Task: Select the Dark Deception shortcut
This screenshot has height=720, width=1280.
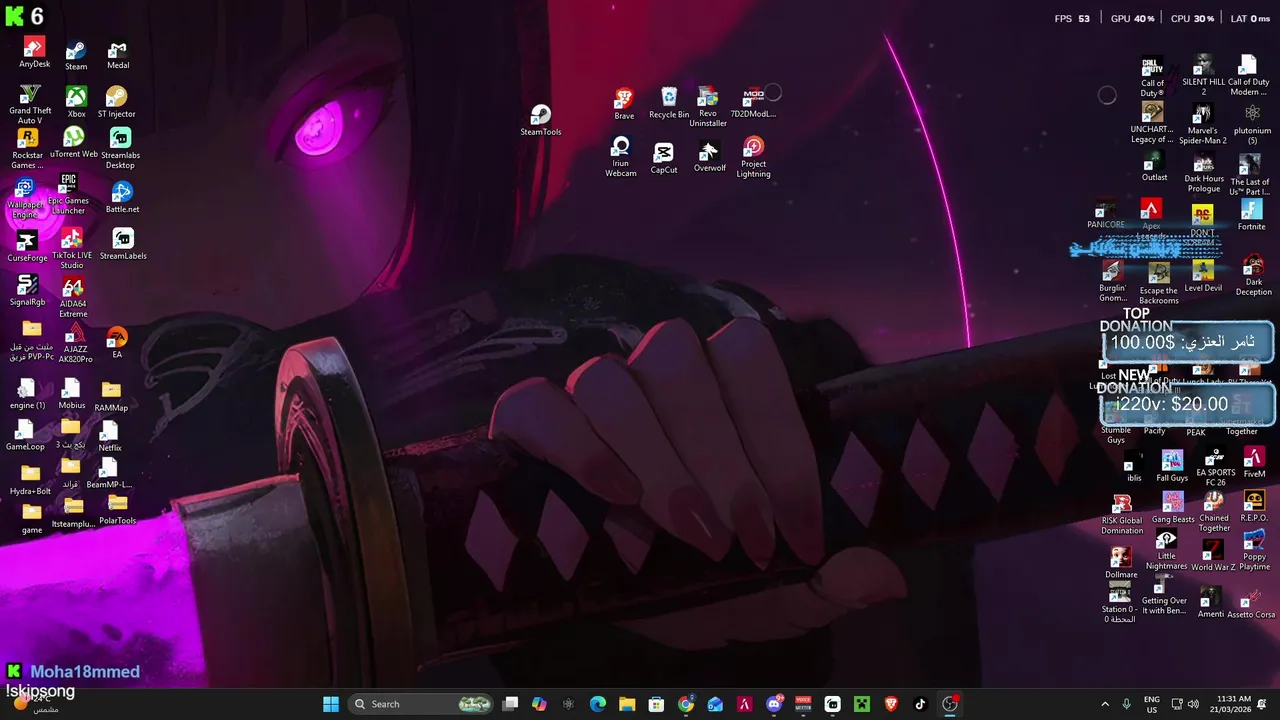Action: click(1253, 277)
